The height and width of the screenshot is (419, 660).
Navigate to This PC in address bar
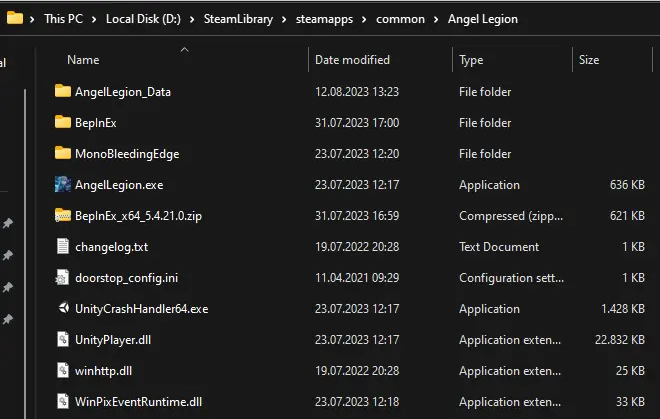coord(64,19)
